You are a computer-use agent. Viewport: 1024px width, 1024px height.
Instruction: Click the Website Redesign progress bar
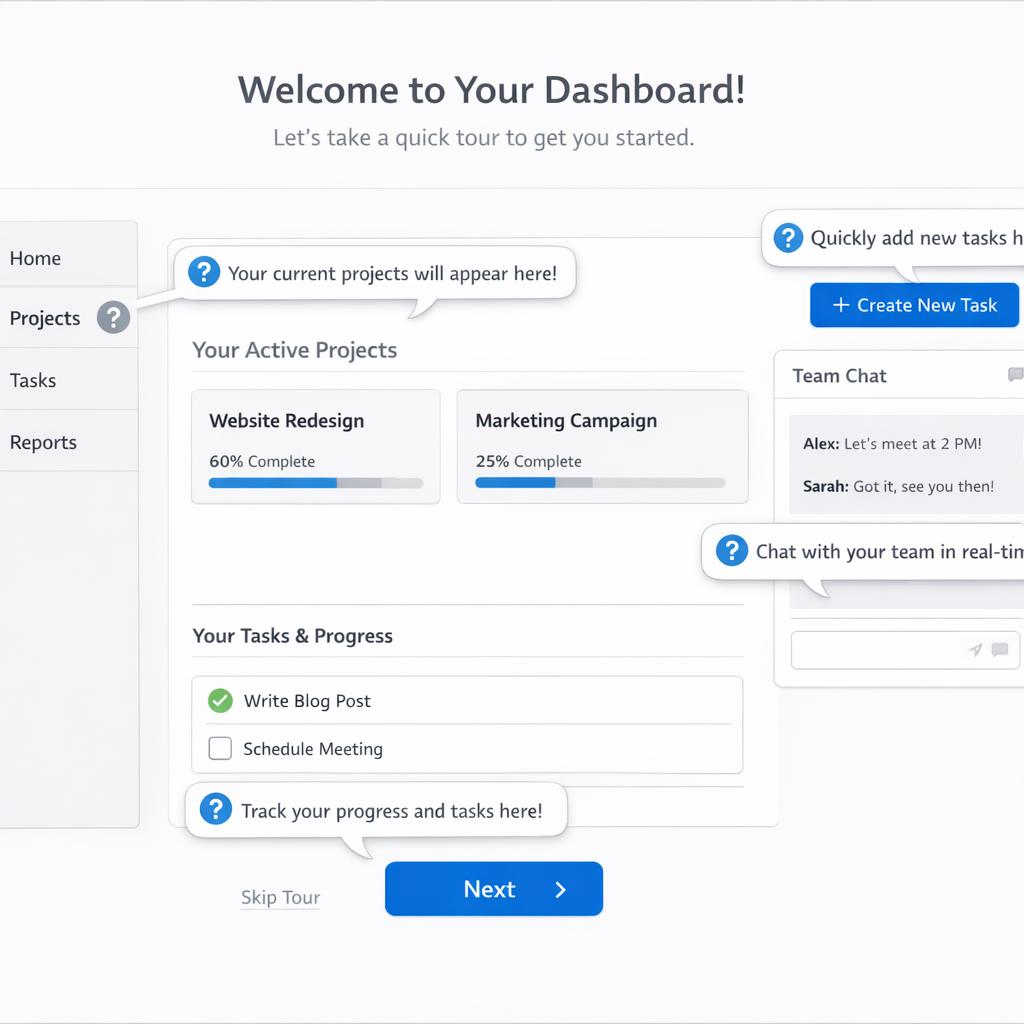coord(316,483)
